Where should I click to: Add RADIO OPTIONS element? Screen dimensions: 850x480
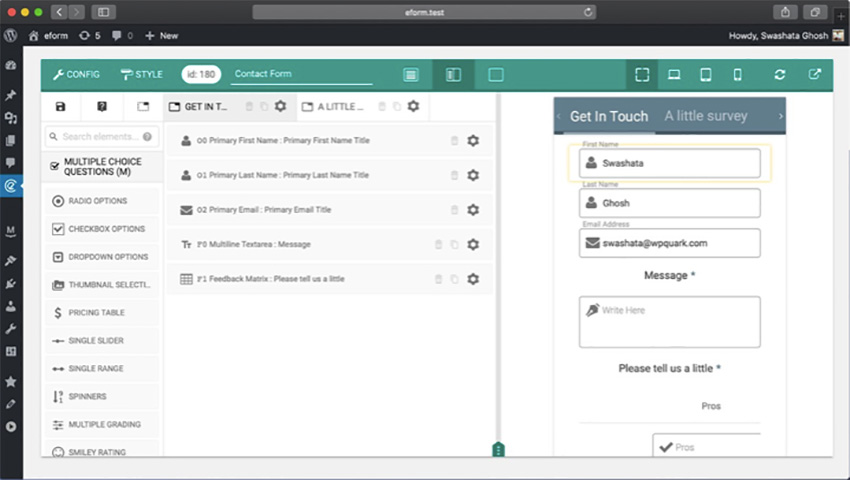click(102, 201)
